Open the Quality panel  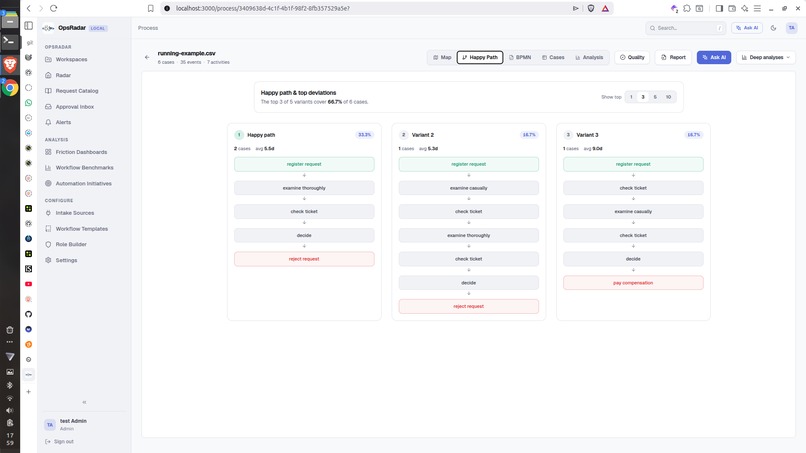point(632,57)
